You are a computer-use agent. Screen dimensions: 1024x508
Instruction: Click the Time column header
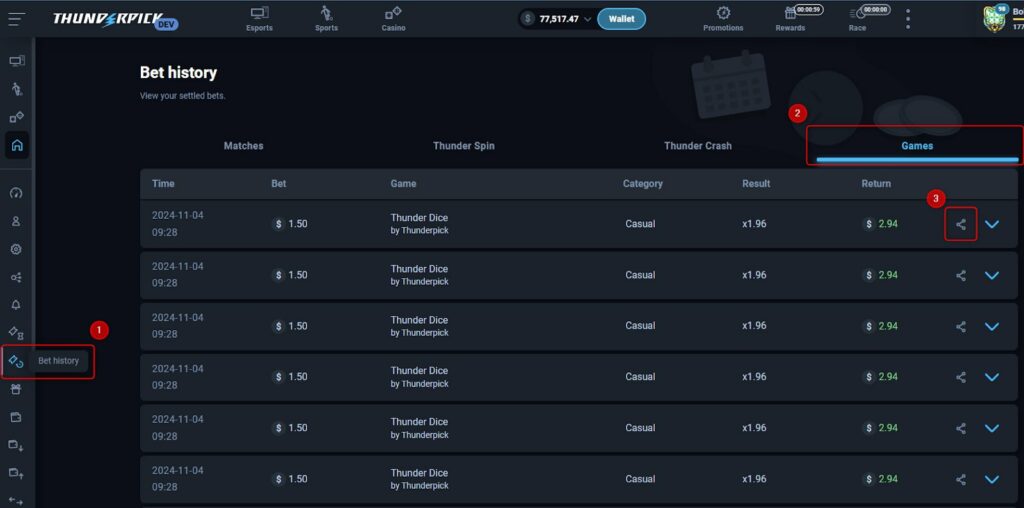tap(163, 184)
